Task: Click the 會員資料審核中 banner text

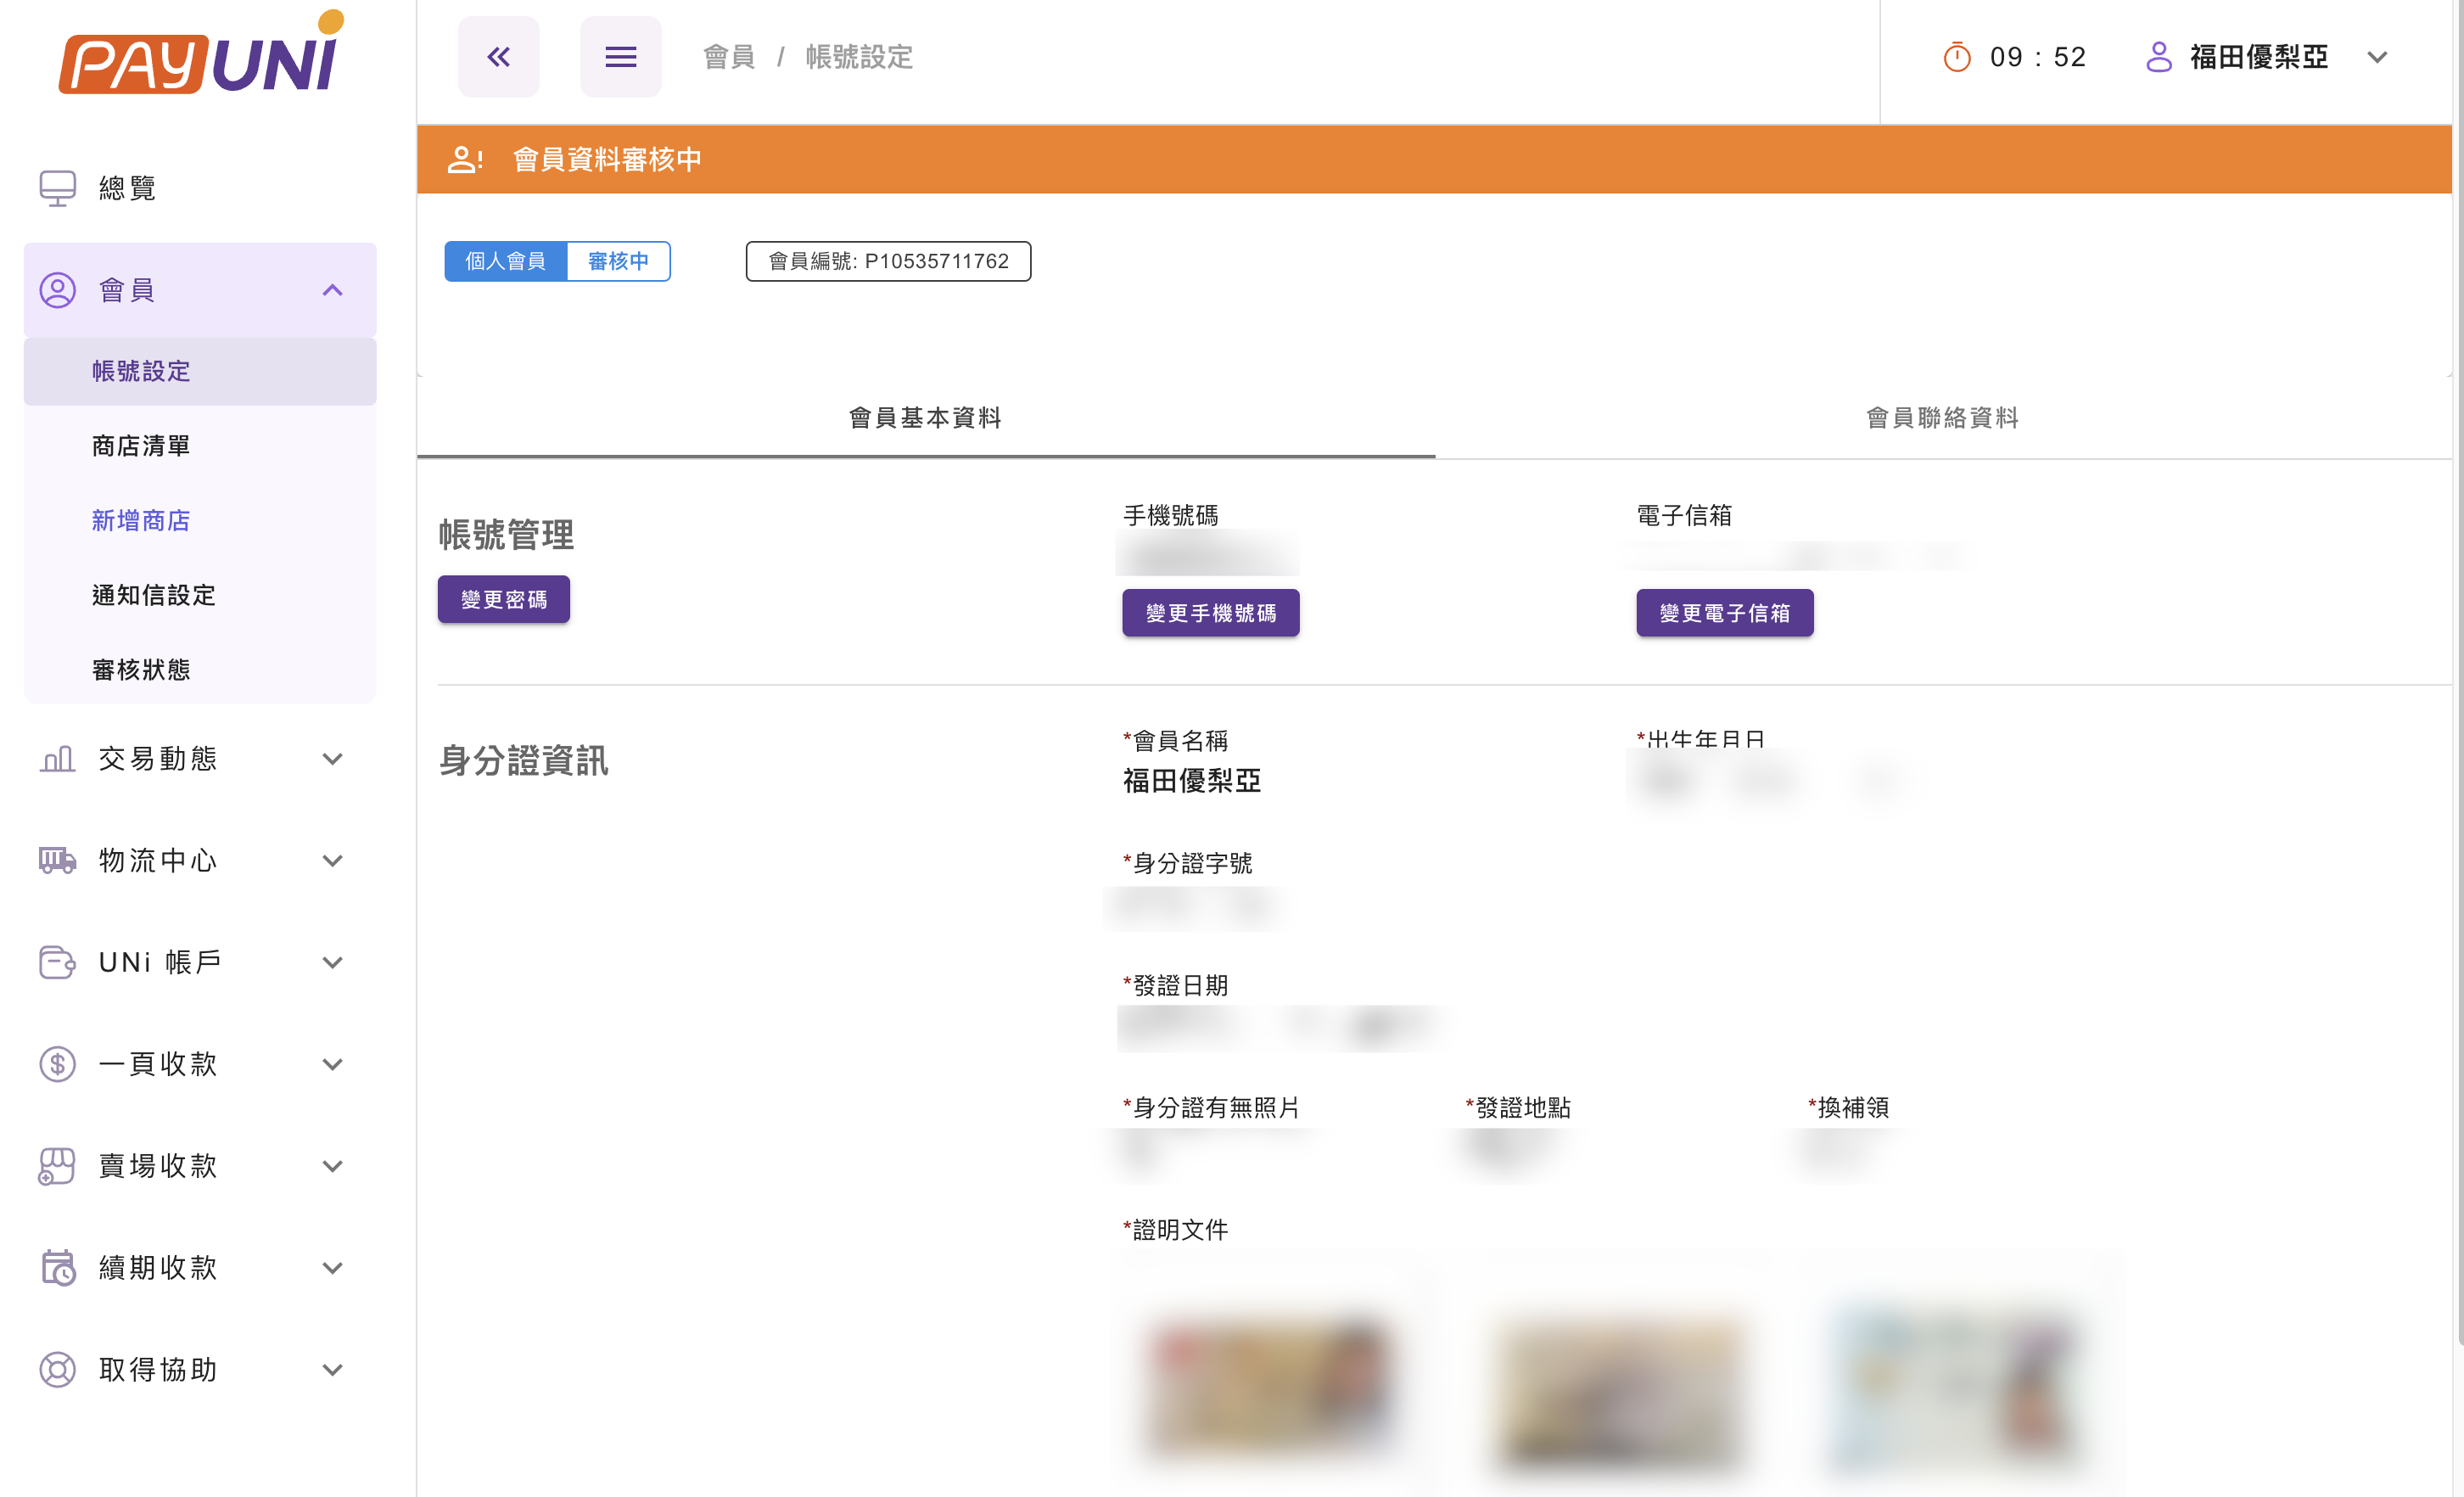Action: tap(607, 159)
